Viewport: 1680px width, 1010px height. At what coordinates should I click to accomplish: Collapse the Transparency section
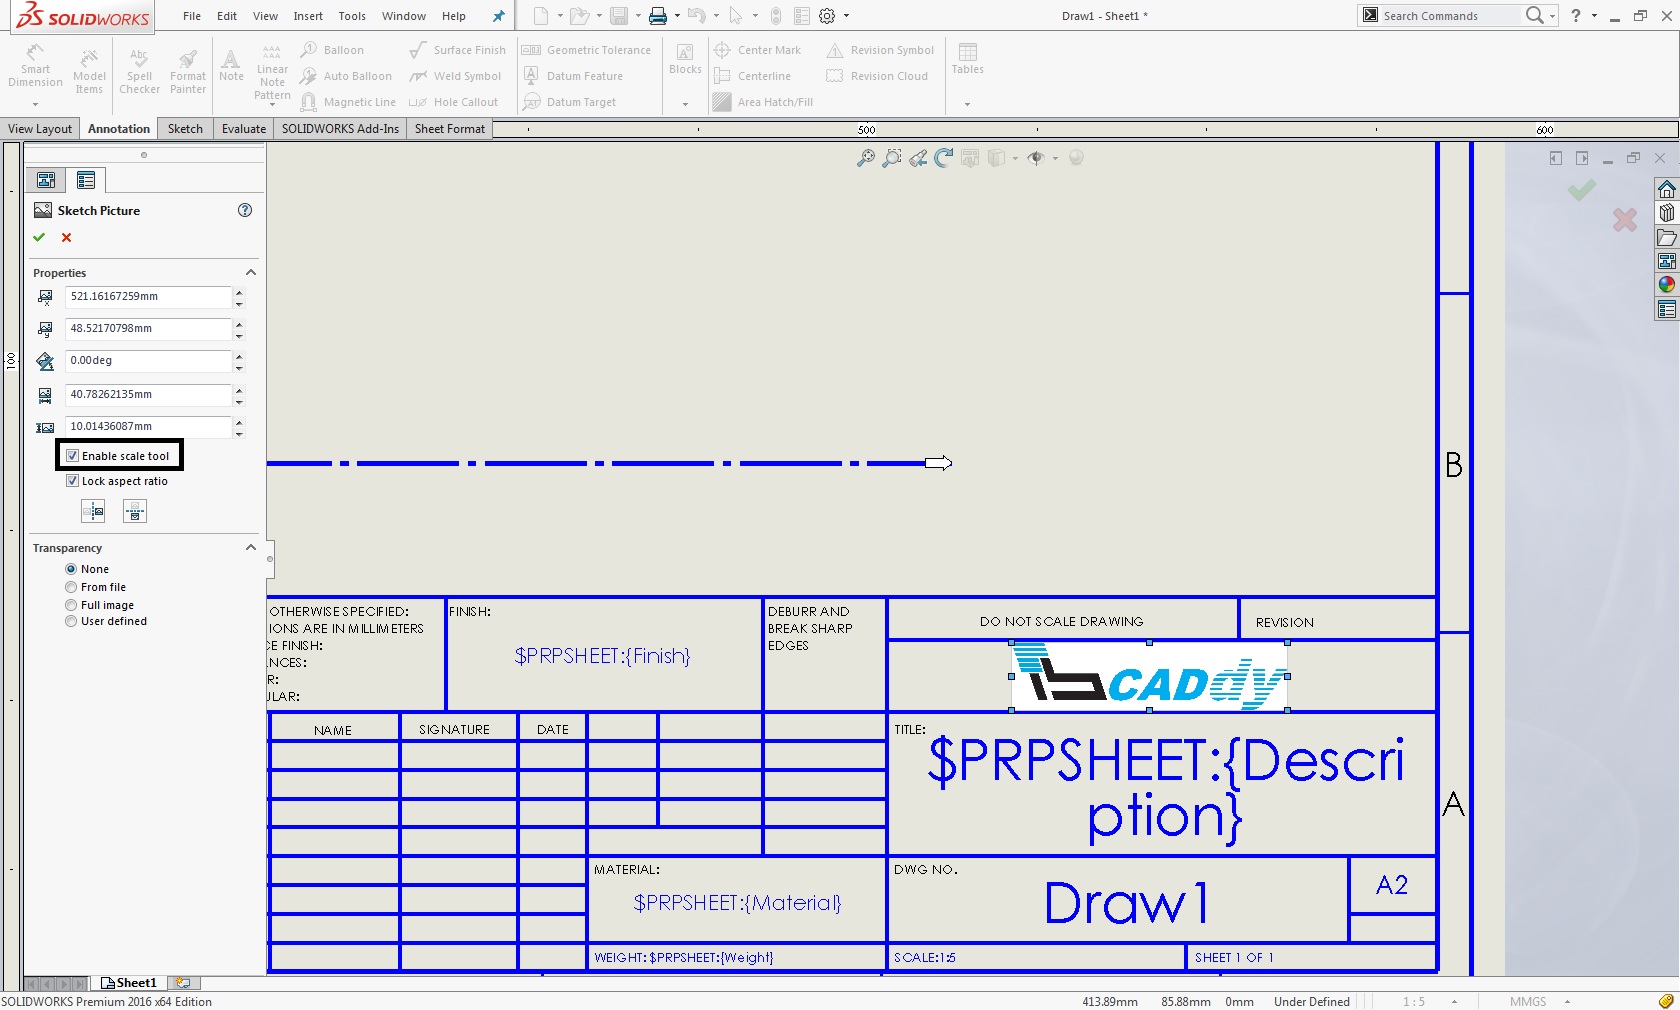[x=251, y=547]
